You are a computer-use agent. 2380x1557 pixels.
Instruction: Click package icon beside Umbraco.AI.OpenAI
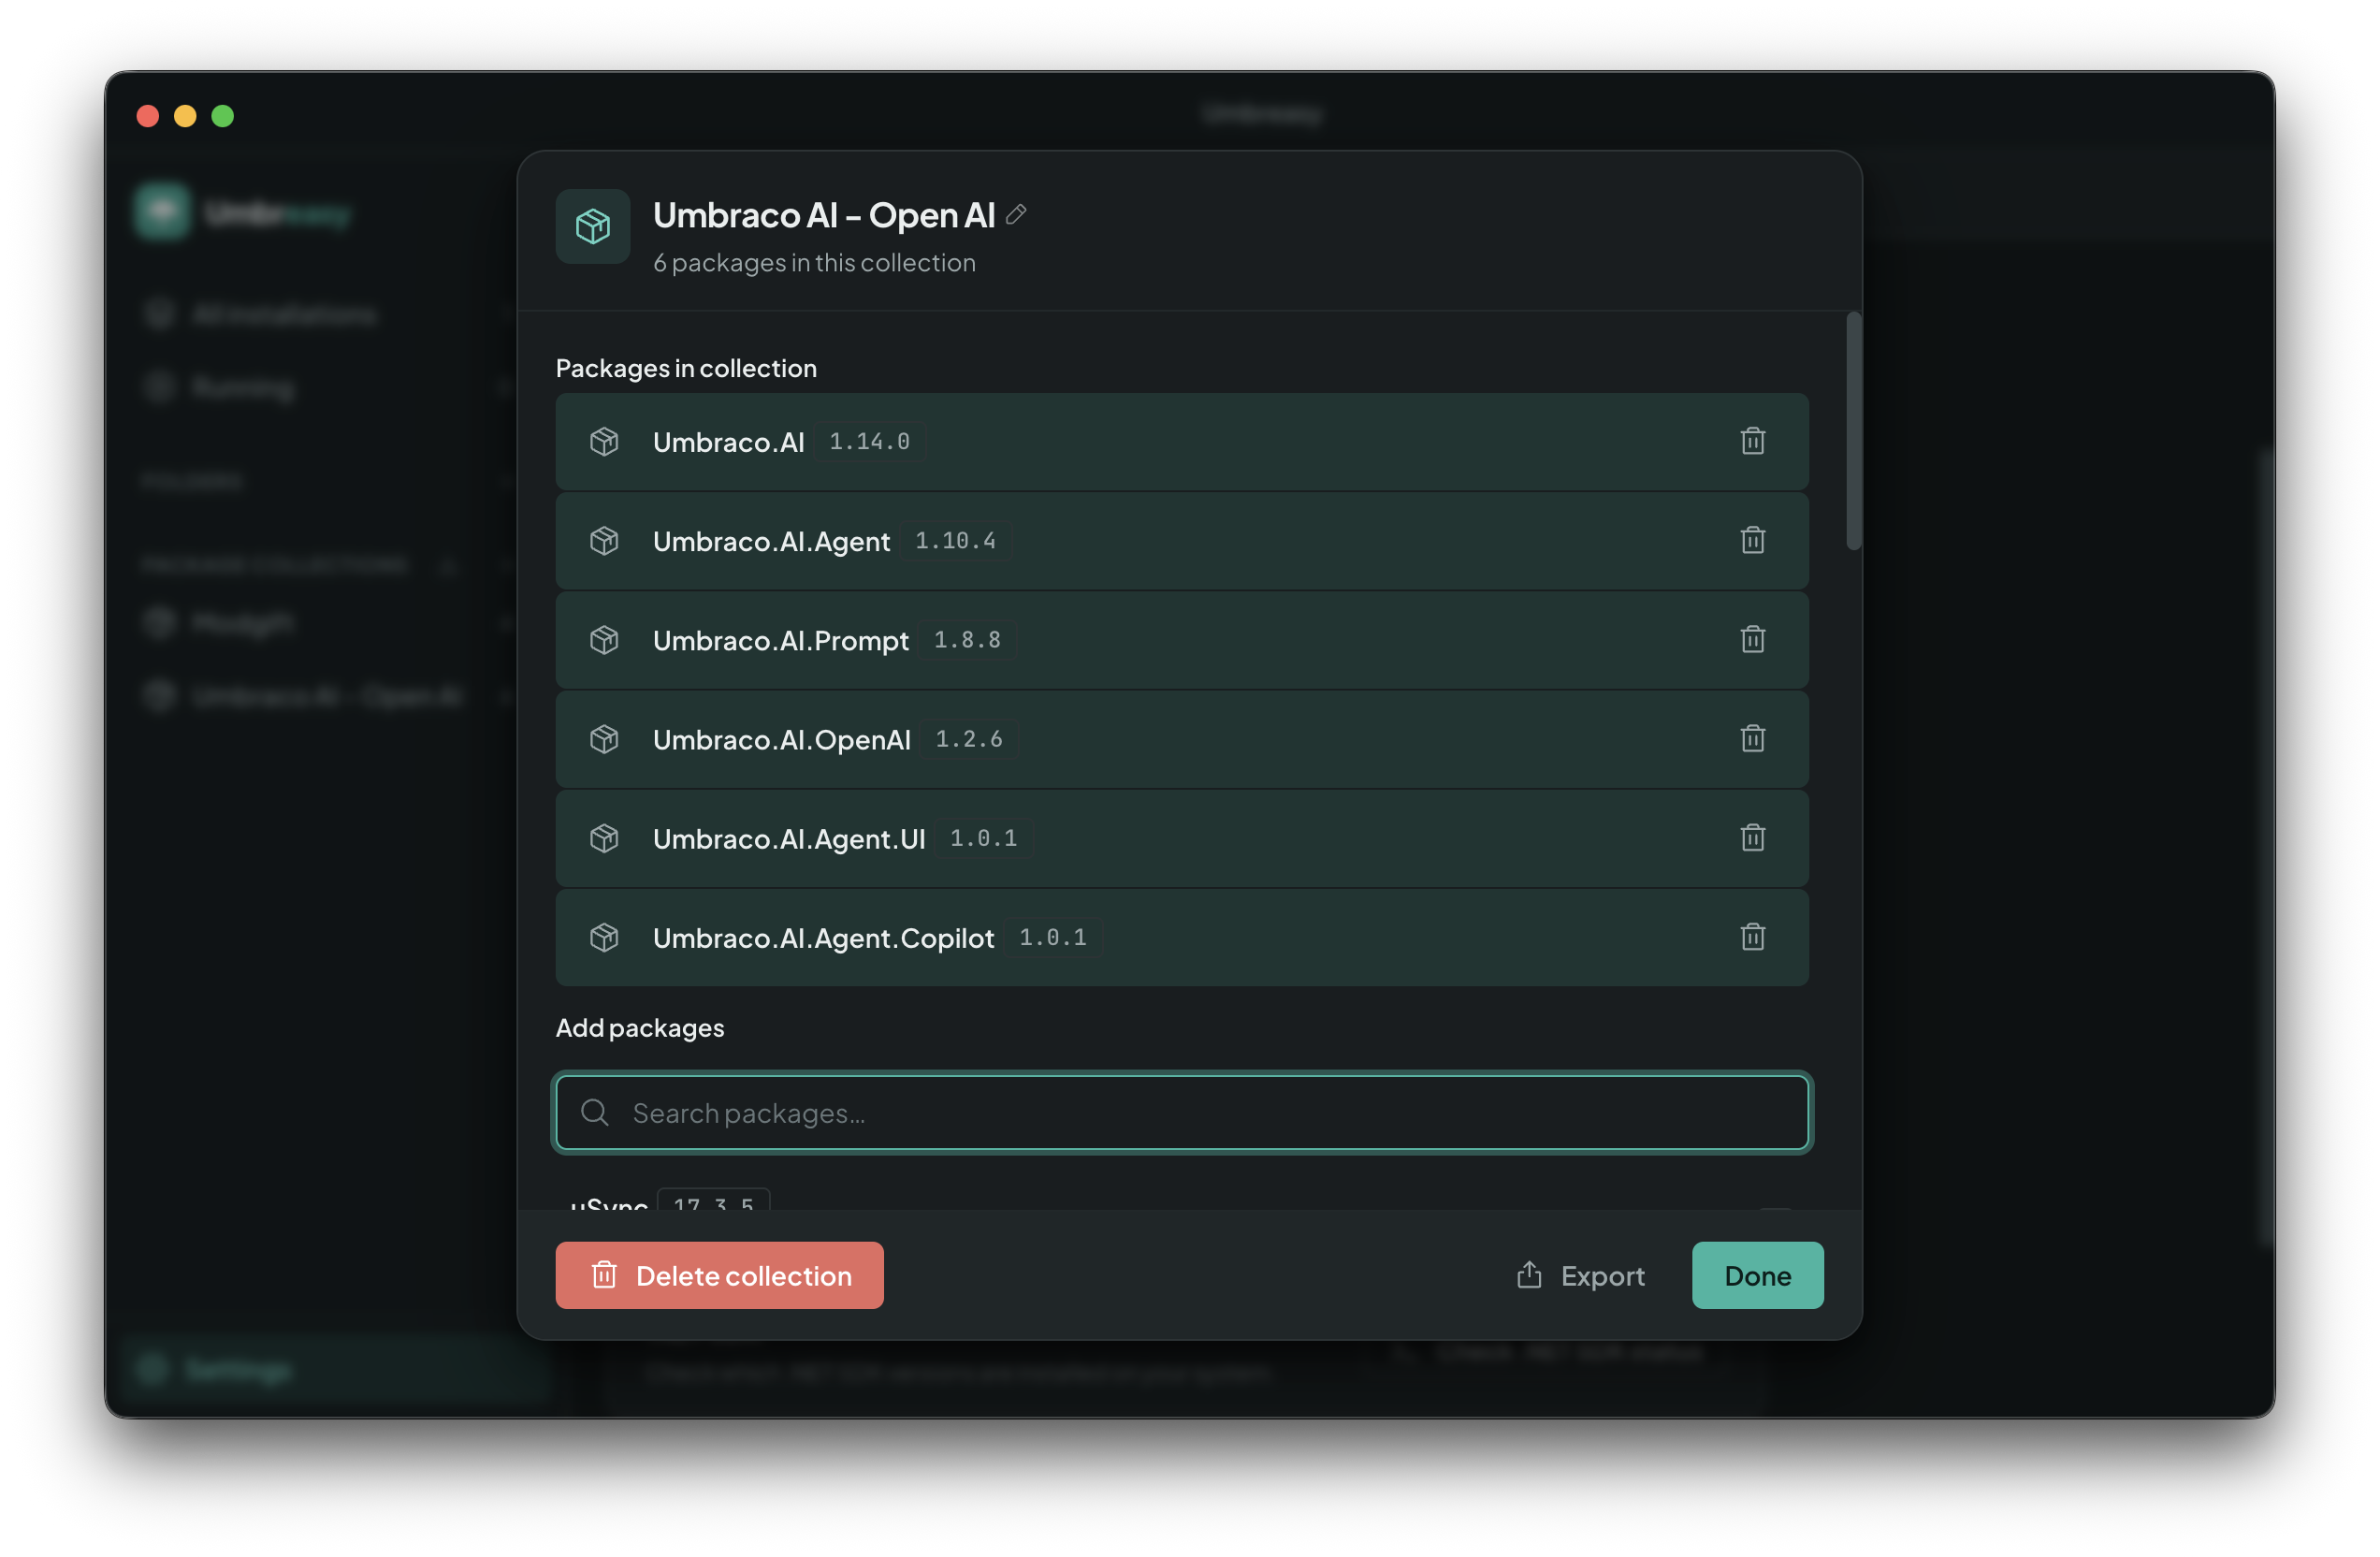[604, 738]
